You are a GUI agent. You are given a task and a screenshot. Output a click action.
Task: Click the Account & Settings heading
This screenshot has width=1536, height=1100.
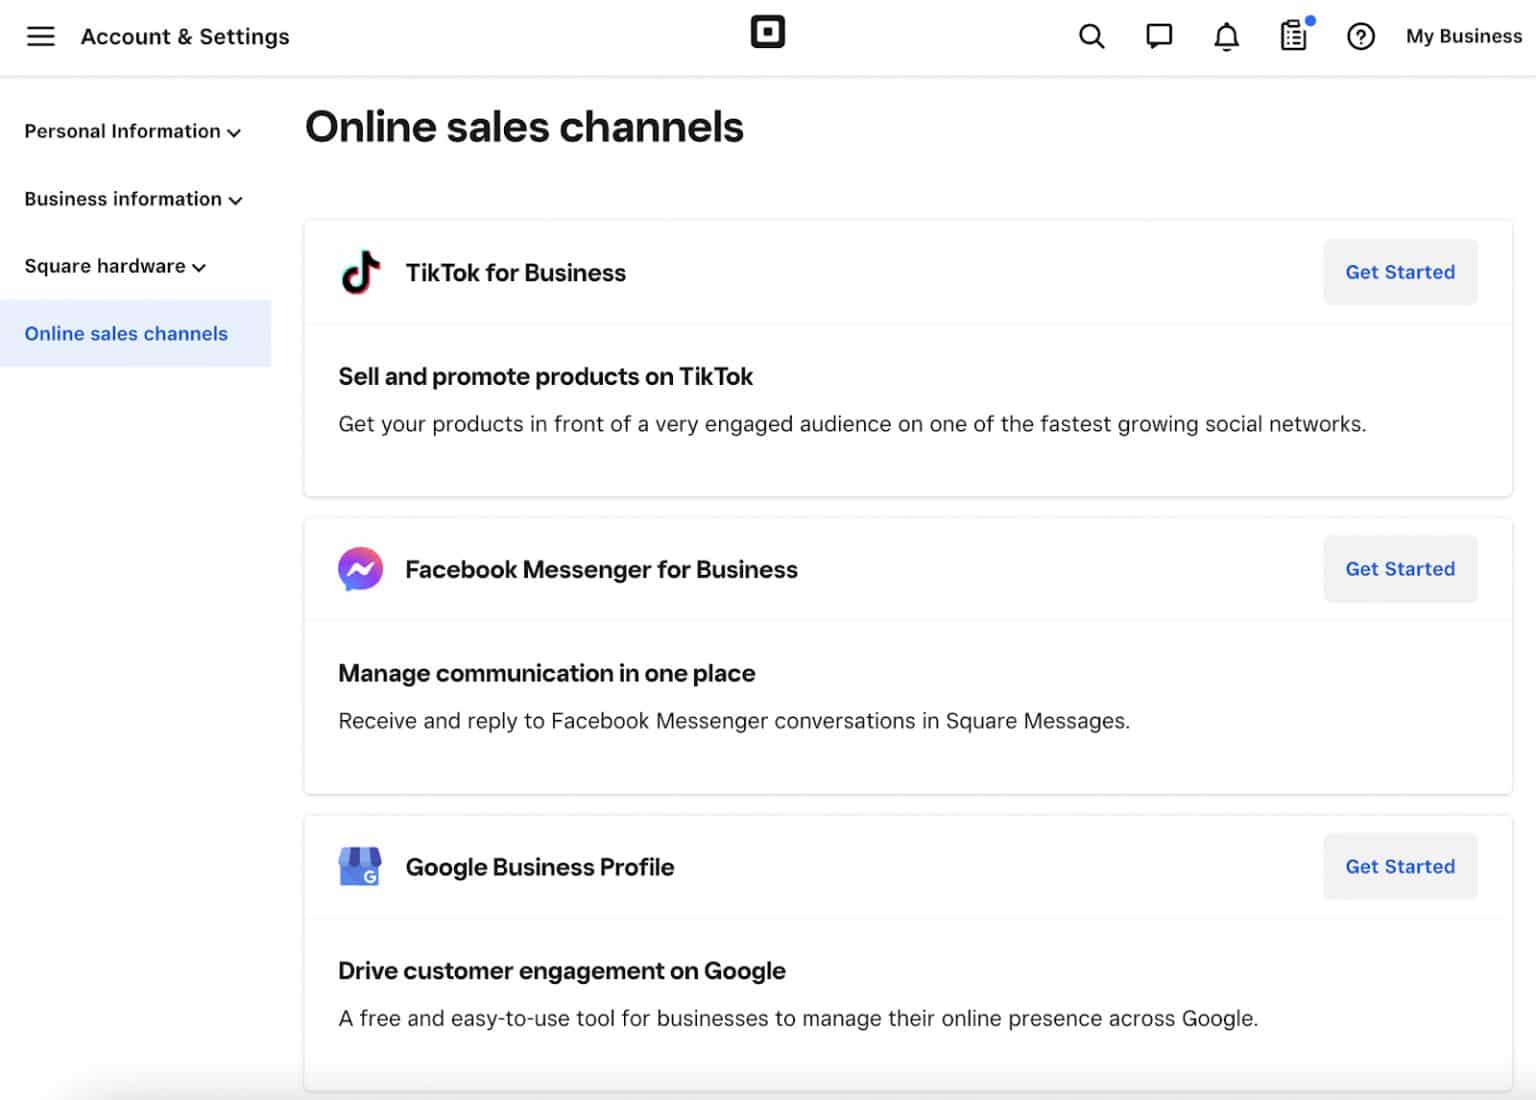pos(186,36)
